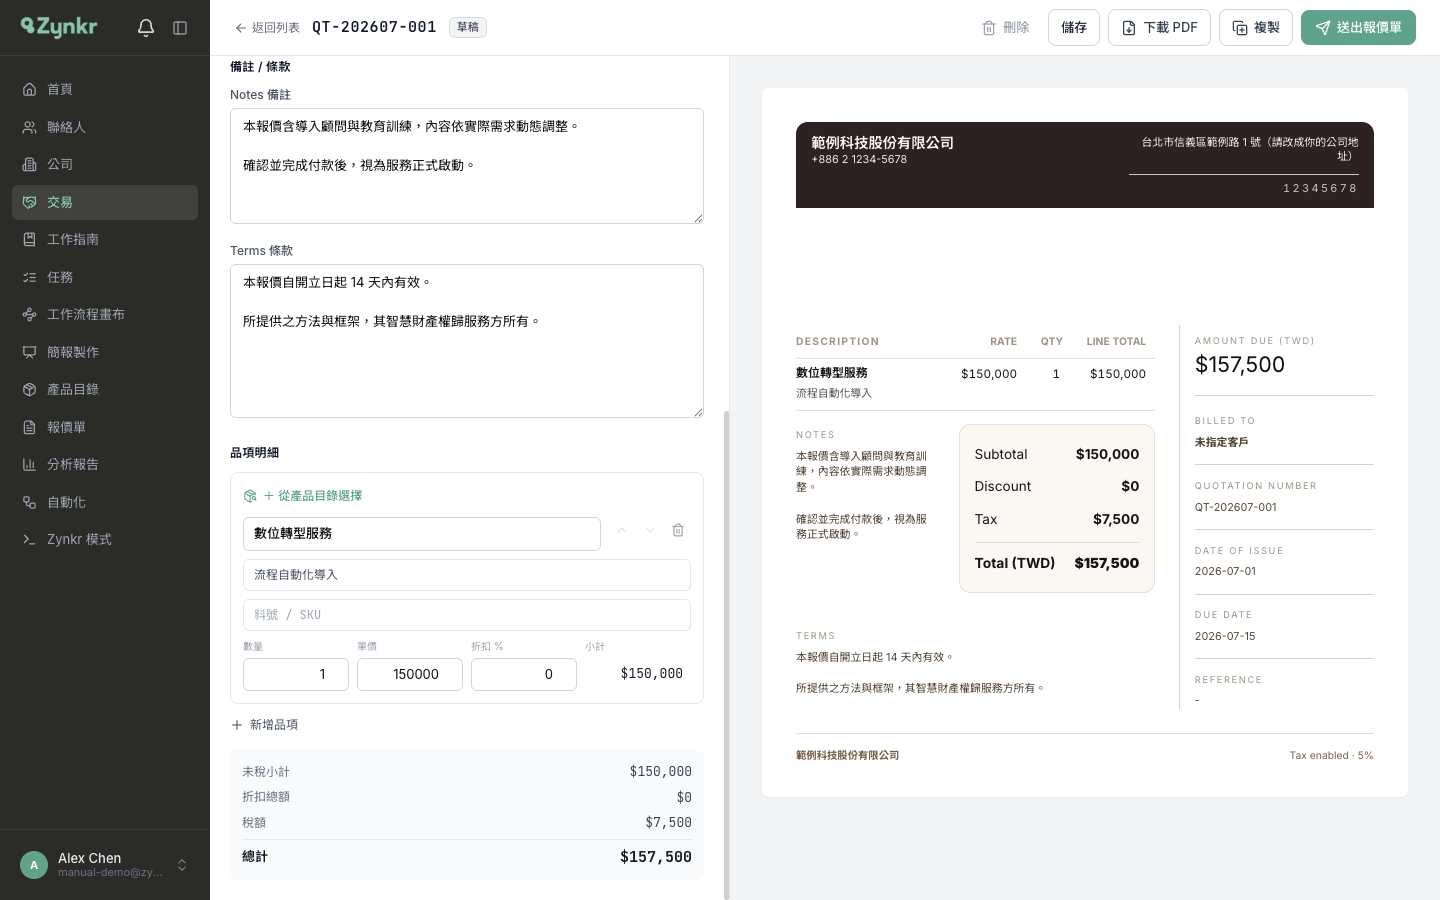Viewport: 1440px width, 900px height.
Task: Move the line item up arrow
Action: pos(622,531)
